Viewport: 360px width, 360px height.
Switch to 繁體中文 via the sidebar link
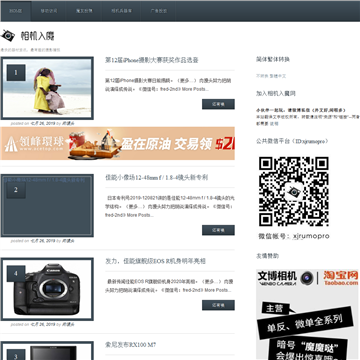[278, 76]
